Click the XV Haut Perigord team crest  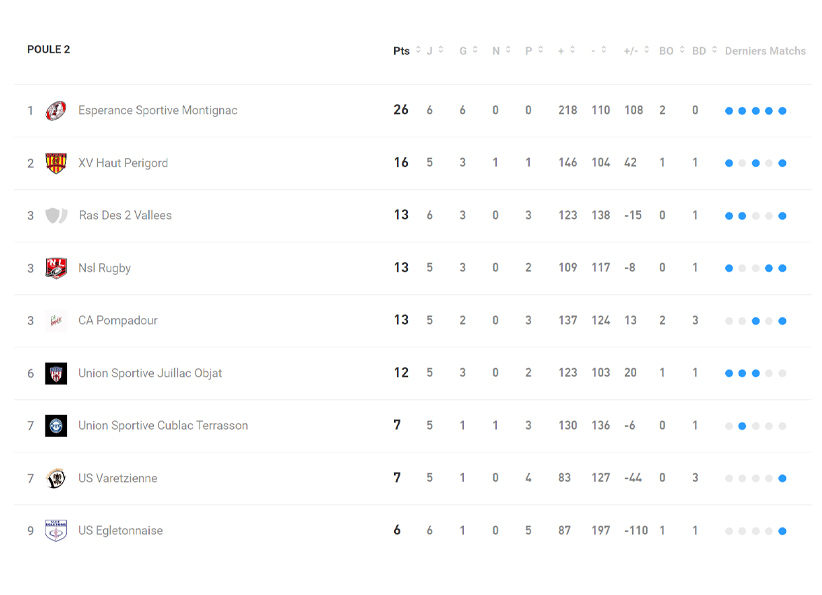[x=56, y=163]
